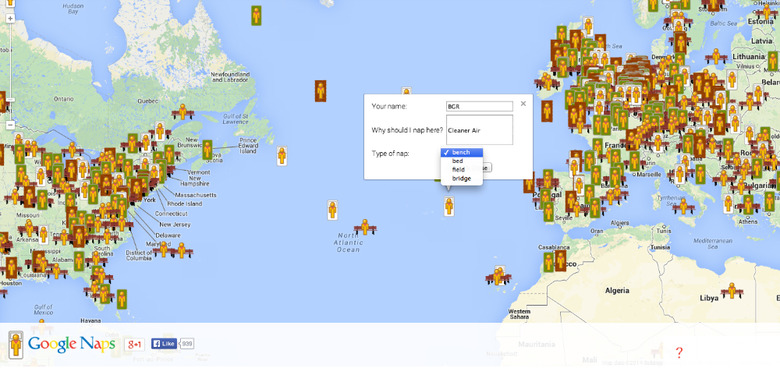This screenshot has height=368, width=780.
Task: Select green nap marker near Nova Scotia
Action: point(207,150)
